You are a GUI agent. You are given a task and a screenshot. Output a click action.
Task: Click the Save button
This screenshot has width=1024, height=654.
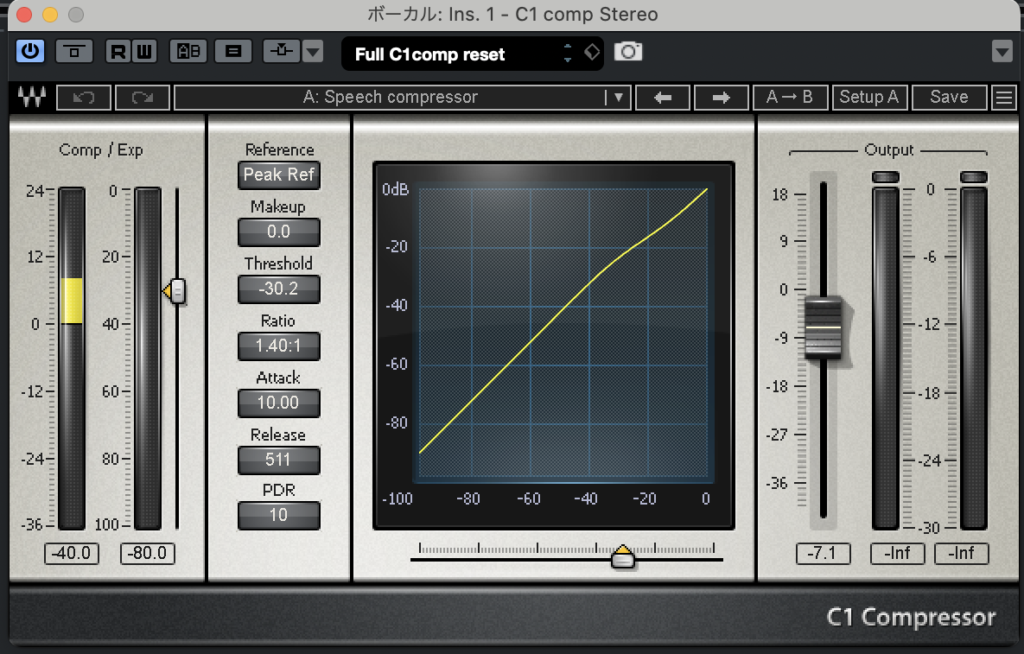[x=948, y=97]
